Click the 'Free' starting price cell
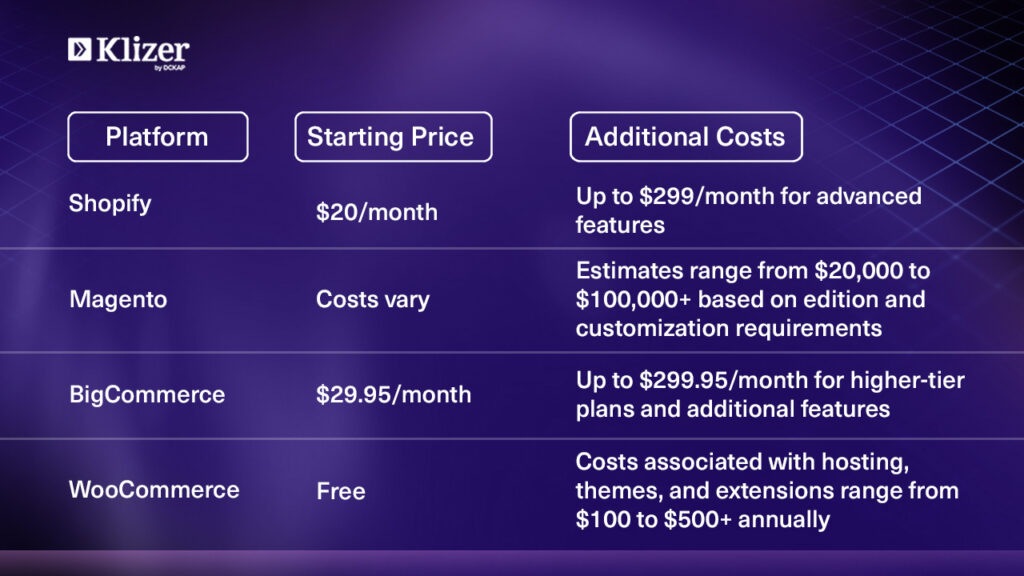This screenshot has width=1024, height=576. click(x=341, y=491)
